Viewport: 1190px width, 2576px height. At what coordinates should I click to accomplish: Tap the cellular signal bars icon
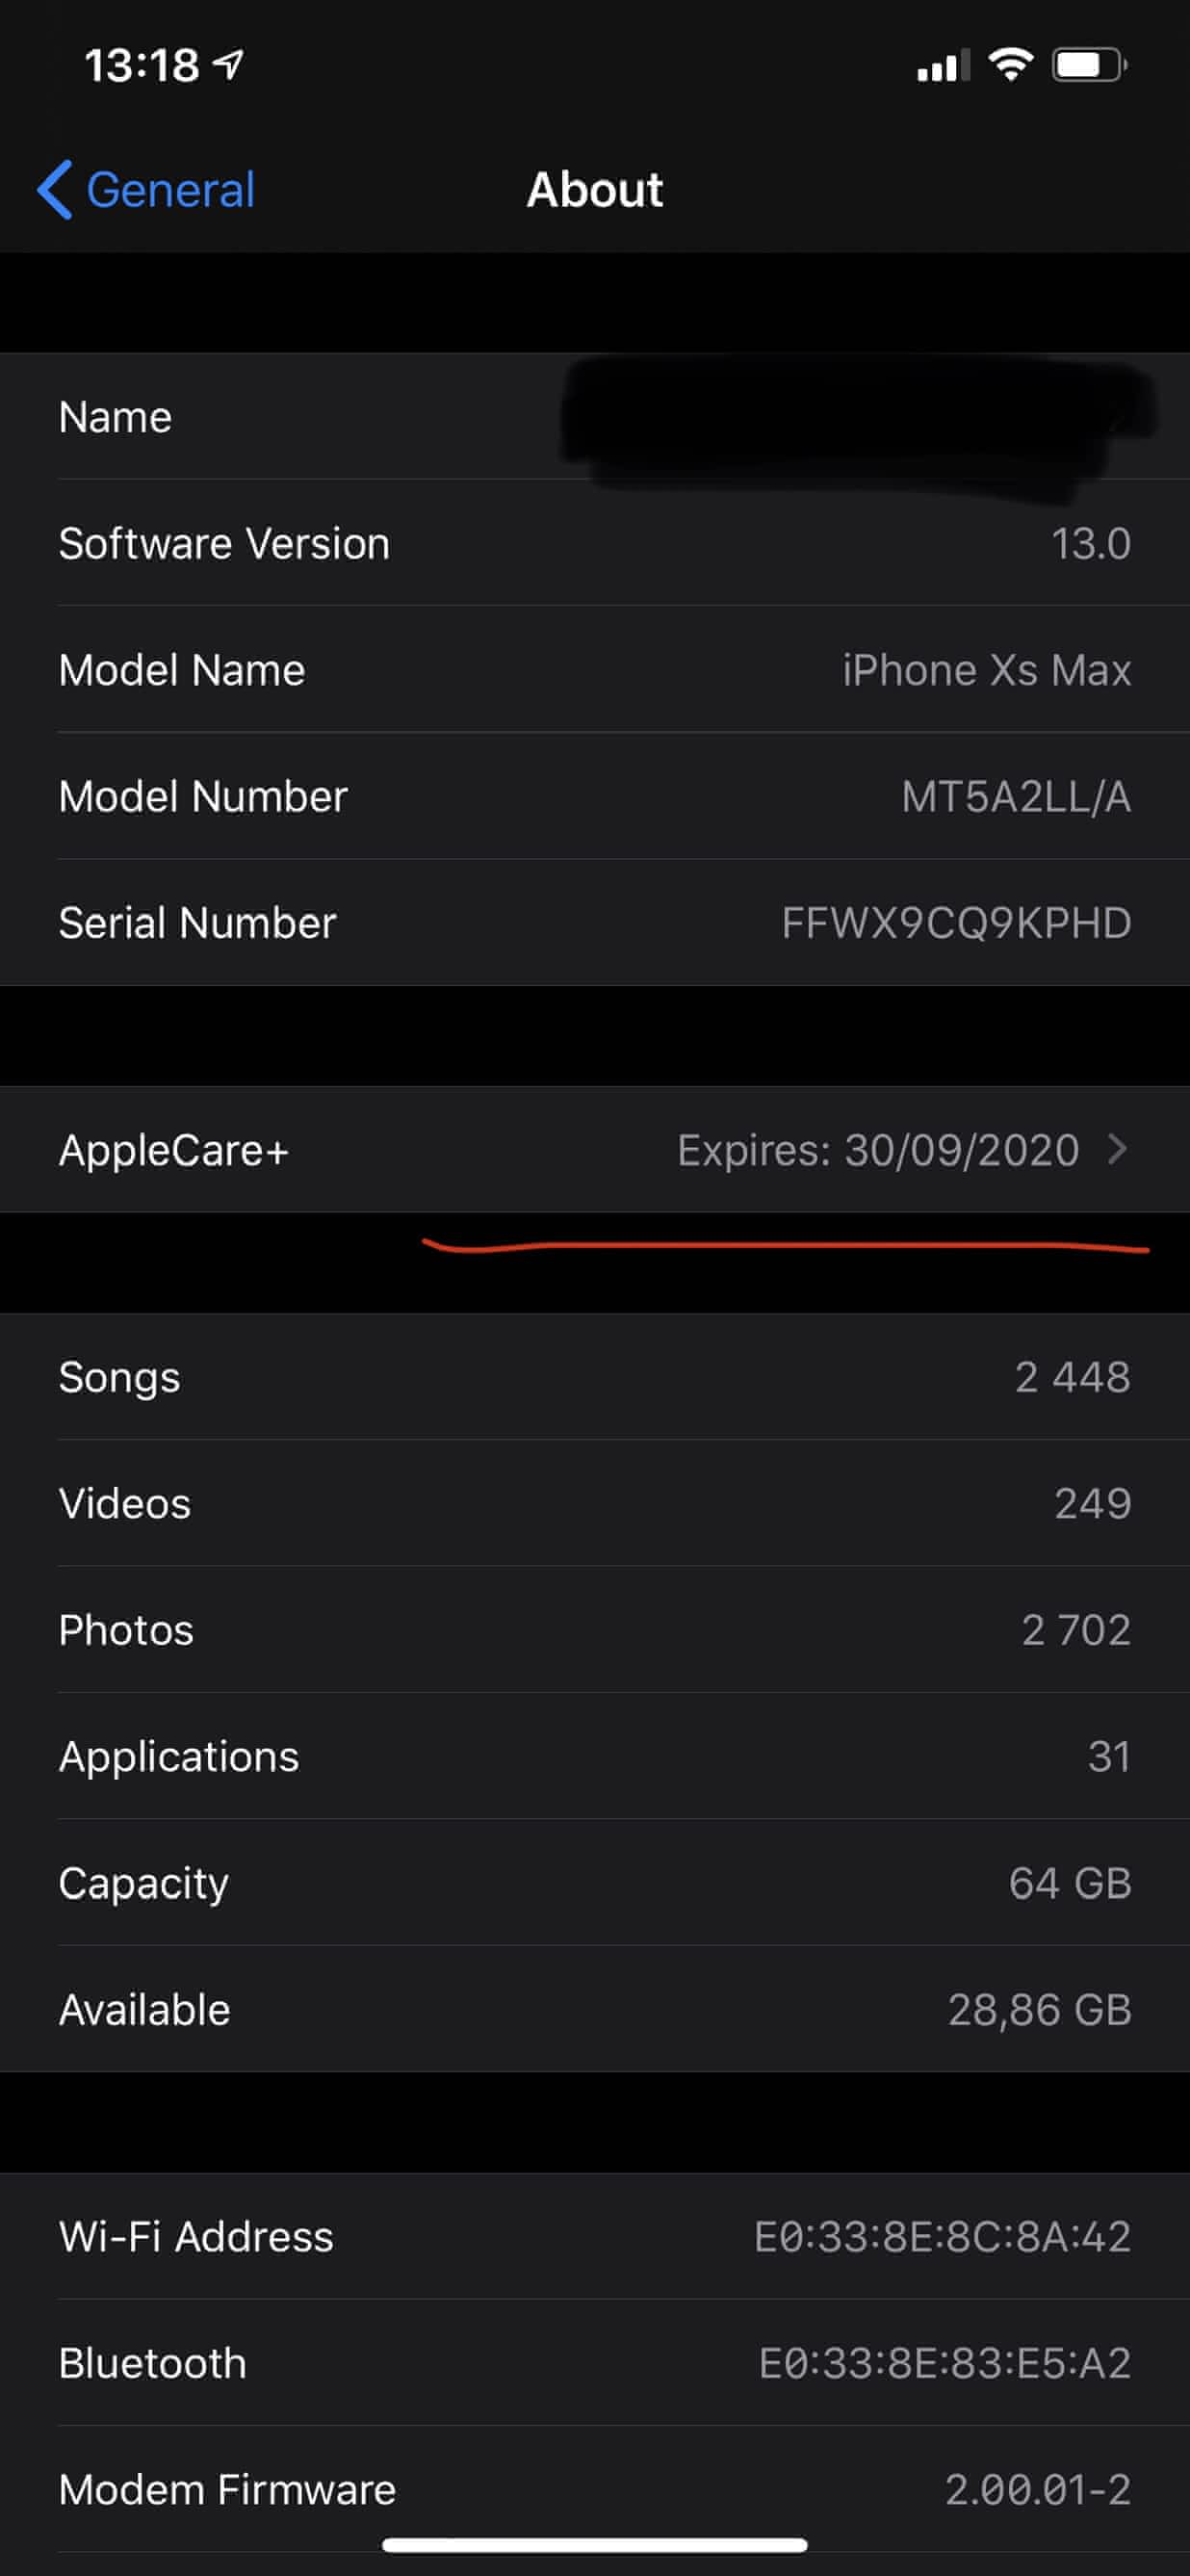point(942,66)
